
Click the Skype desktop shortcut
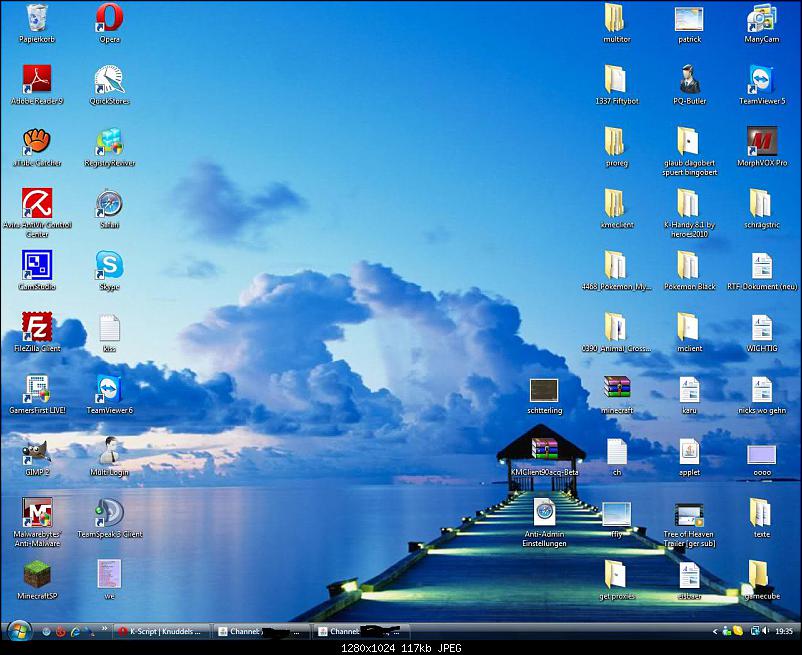pyautogui.click(x=109, y=265)
